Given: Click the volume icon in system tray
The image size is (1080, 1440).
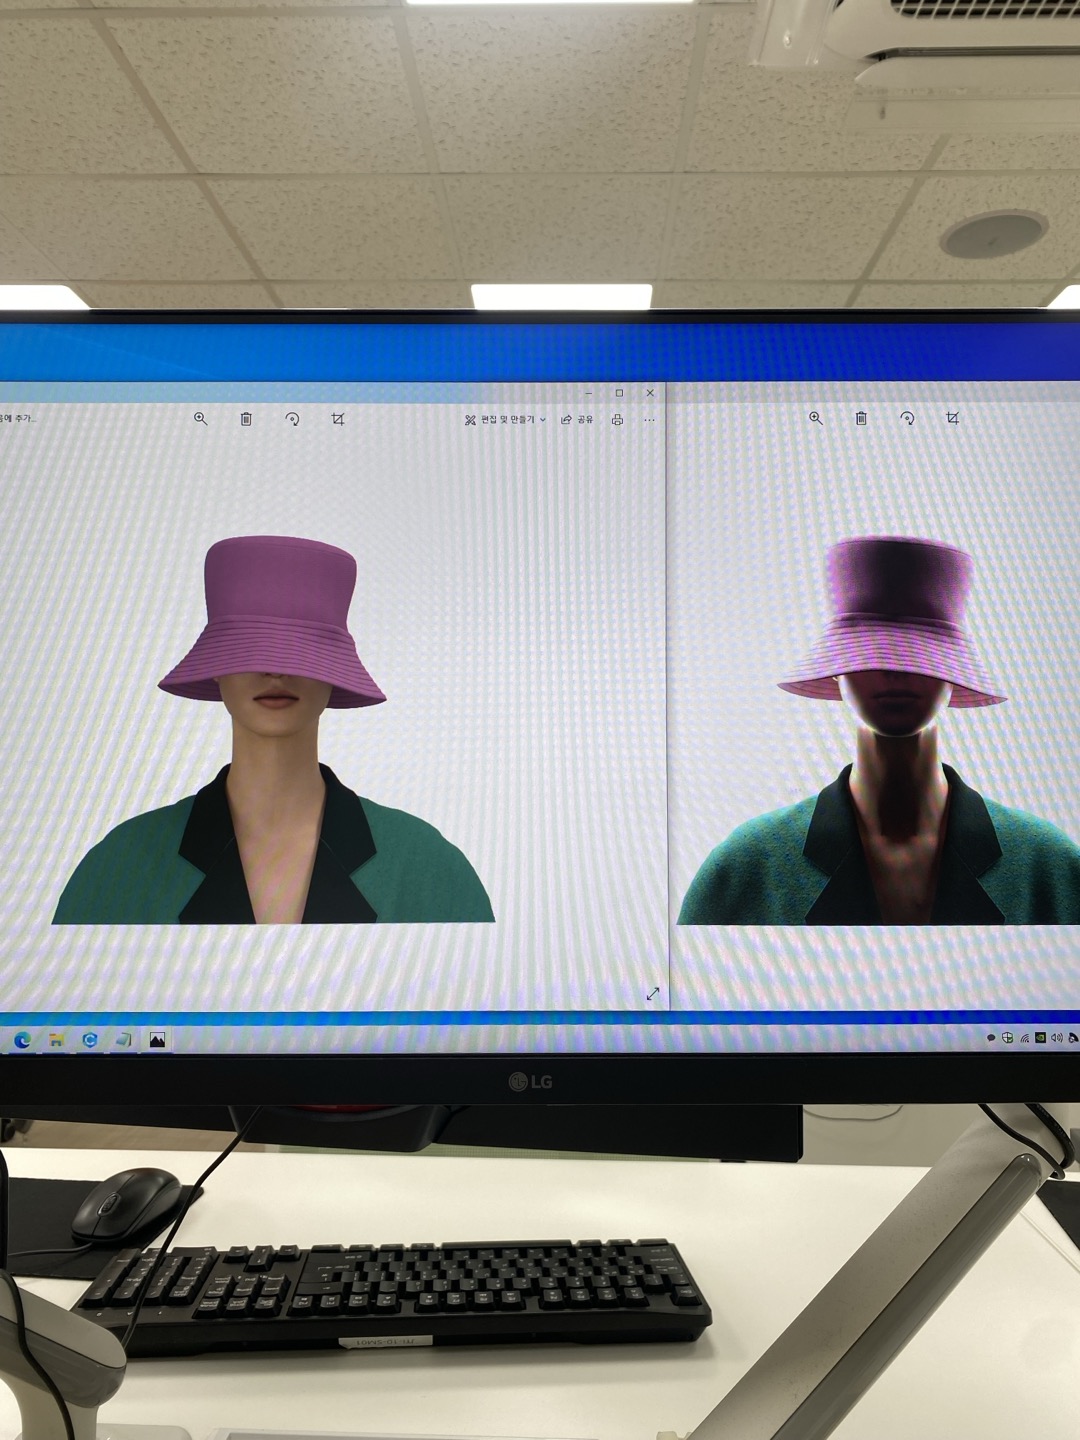Looking at the screenshot, I should click(1056, 1038).
